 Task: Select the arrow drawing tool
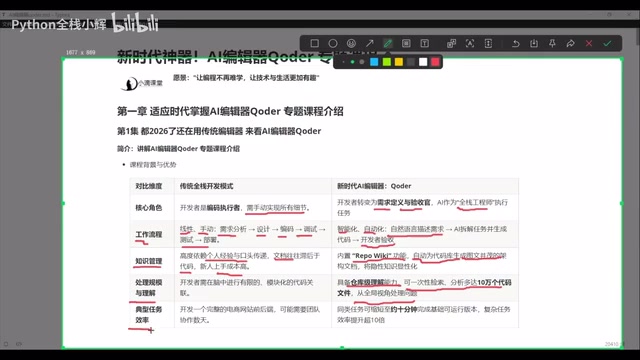pos(370,43)
